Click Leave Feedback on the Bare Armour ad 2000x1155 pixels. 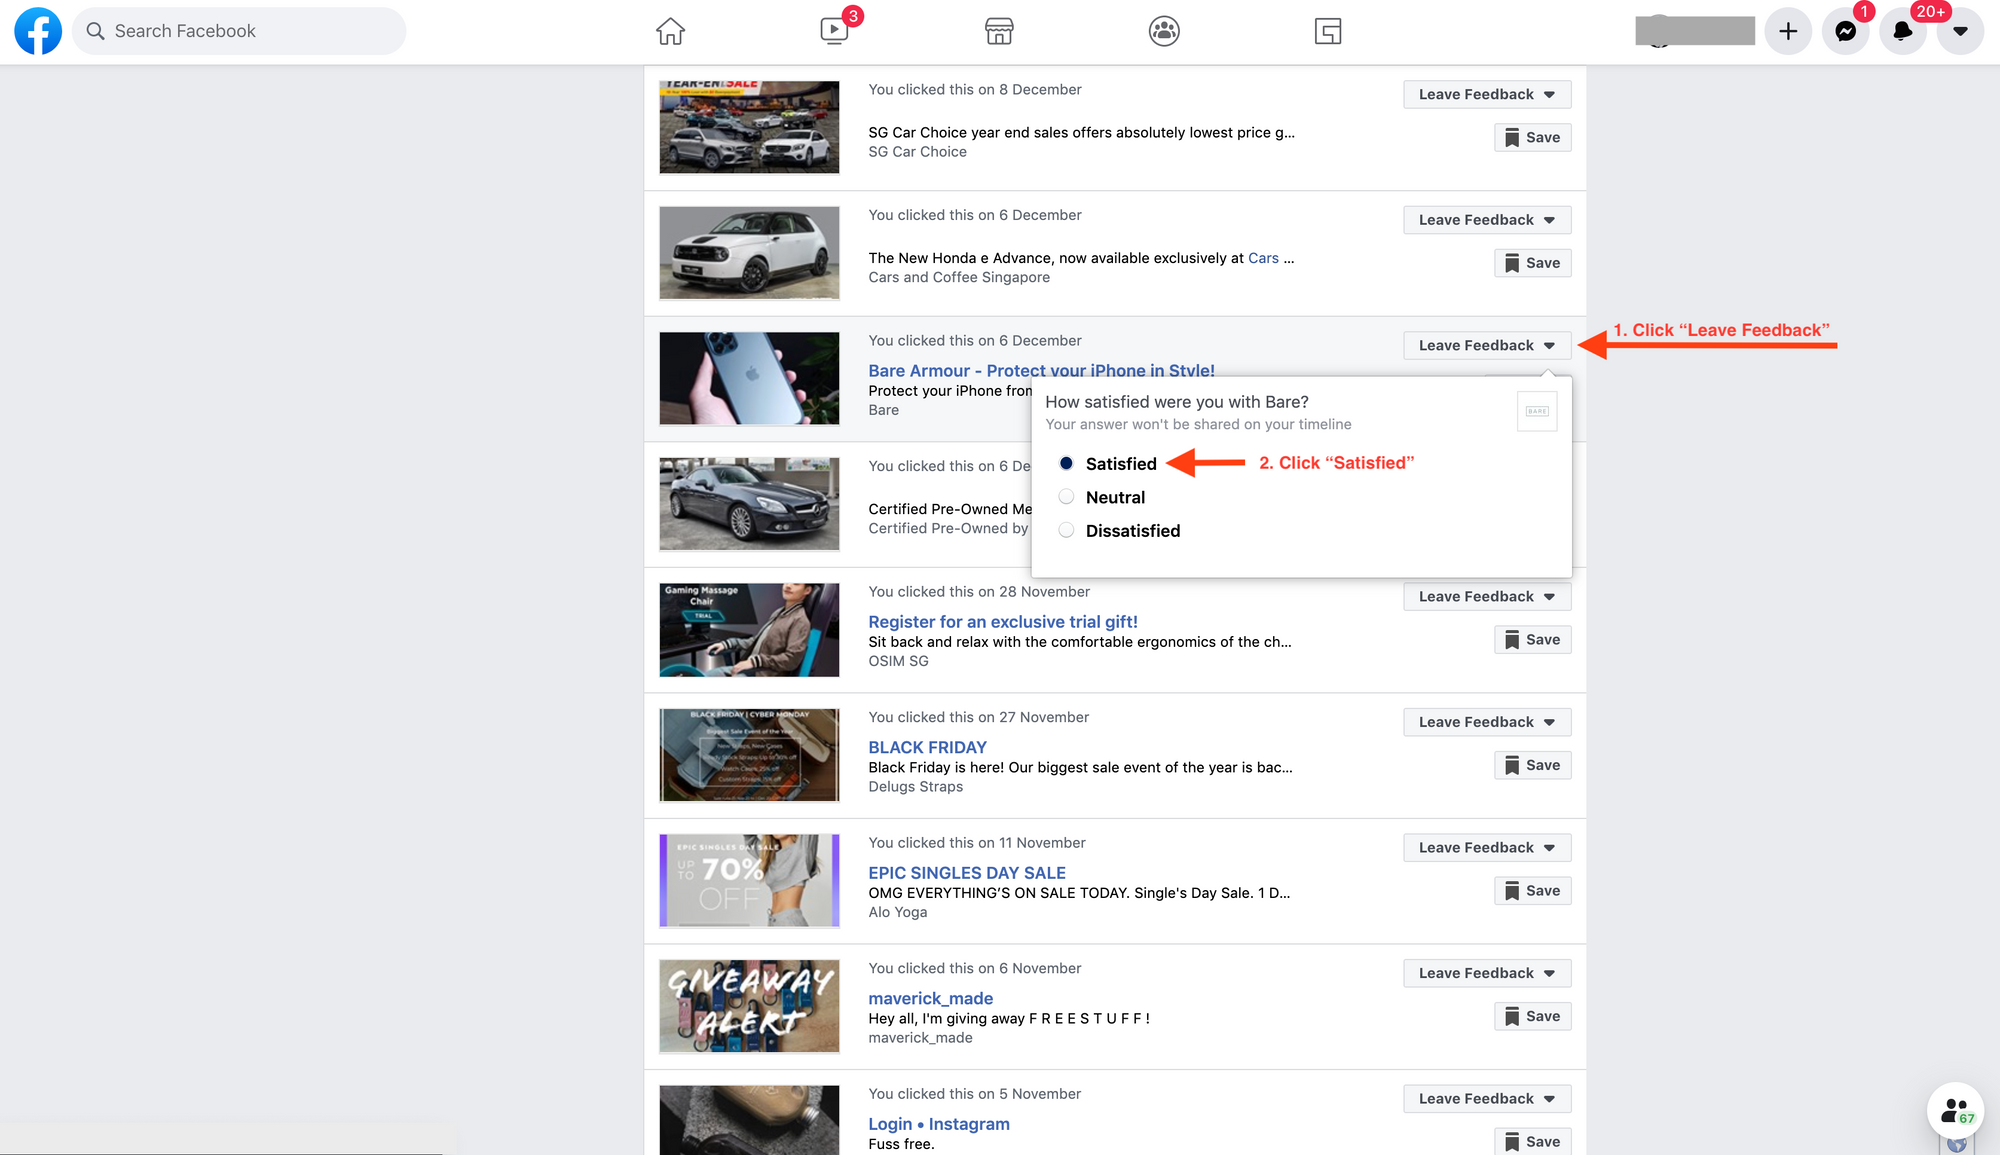(x=1487, y=345)
